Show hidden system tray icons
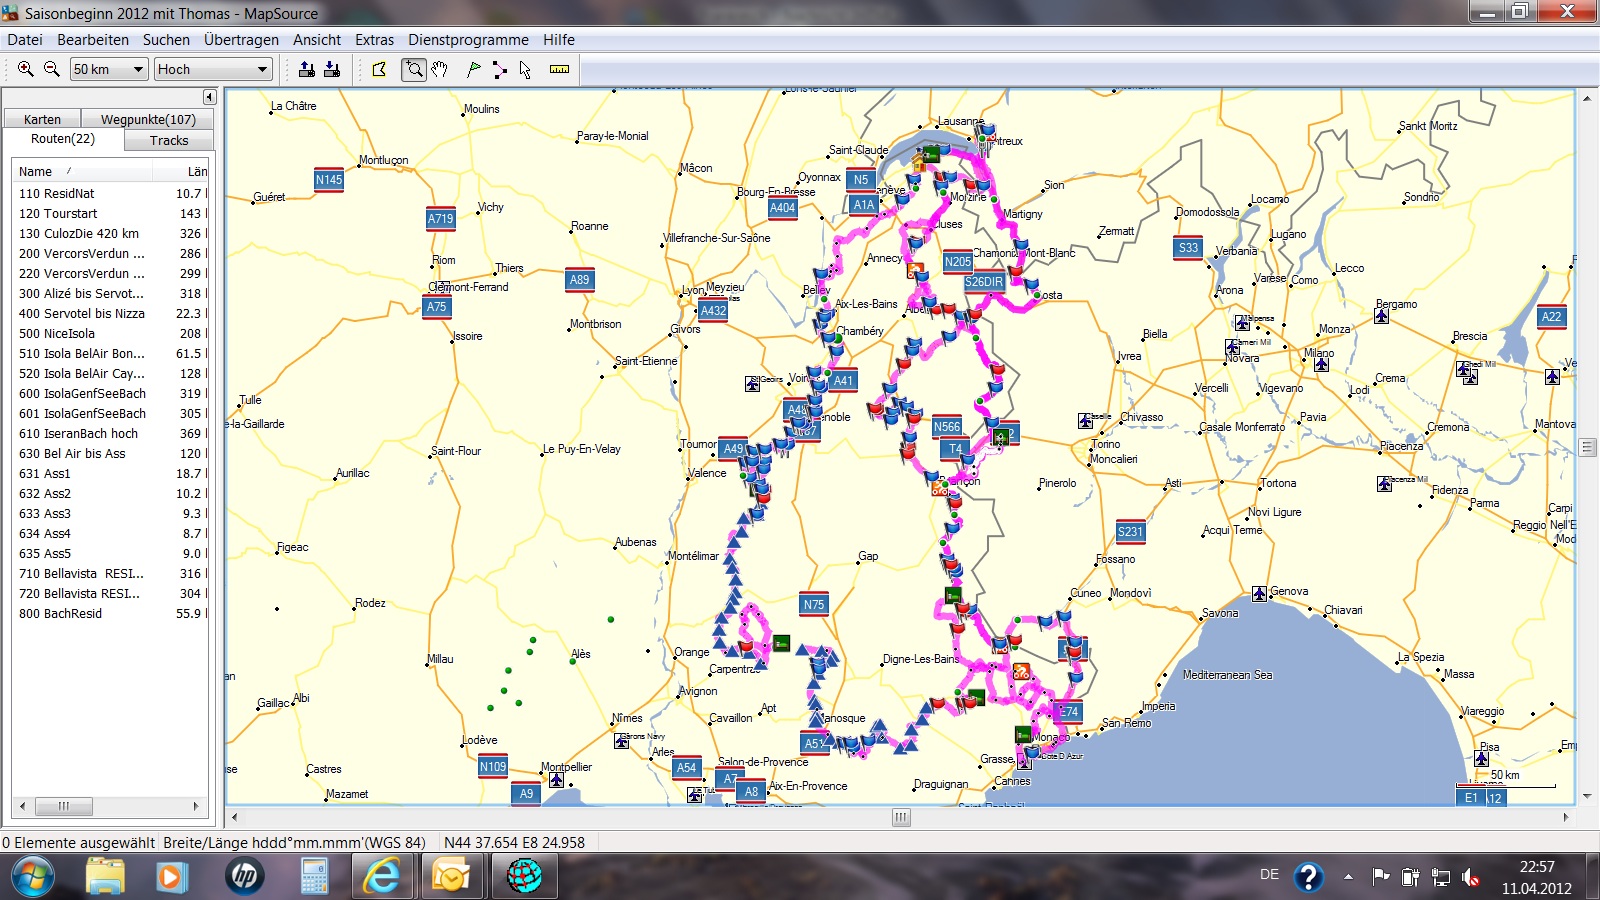 [x=1348, y=877]
